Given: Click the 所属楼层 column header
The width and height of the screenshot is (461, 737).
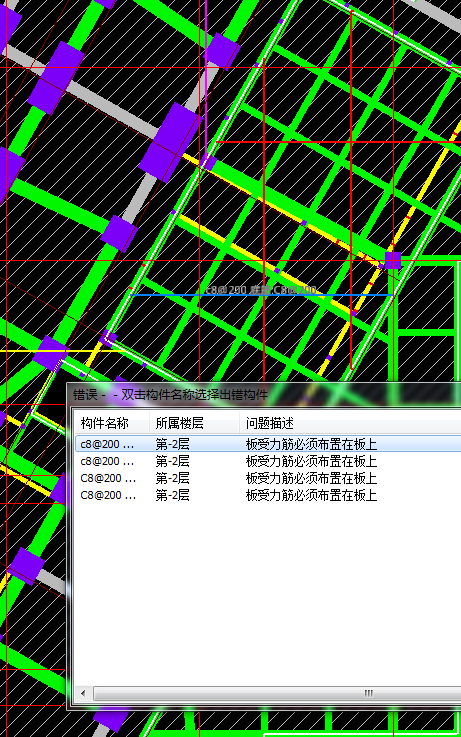Looking at the screenshot, I should coord(179,423).
